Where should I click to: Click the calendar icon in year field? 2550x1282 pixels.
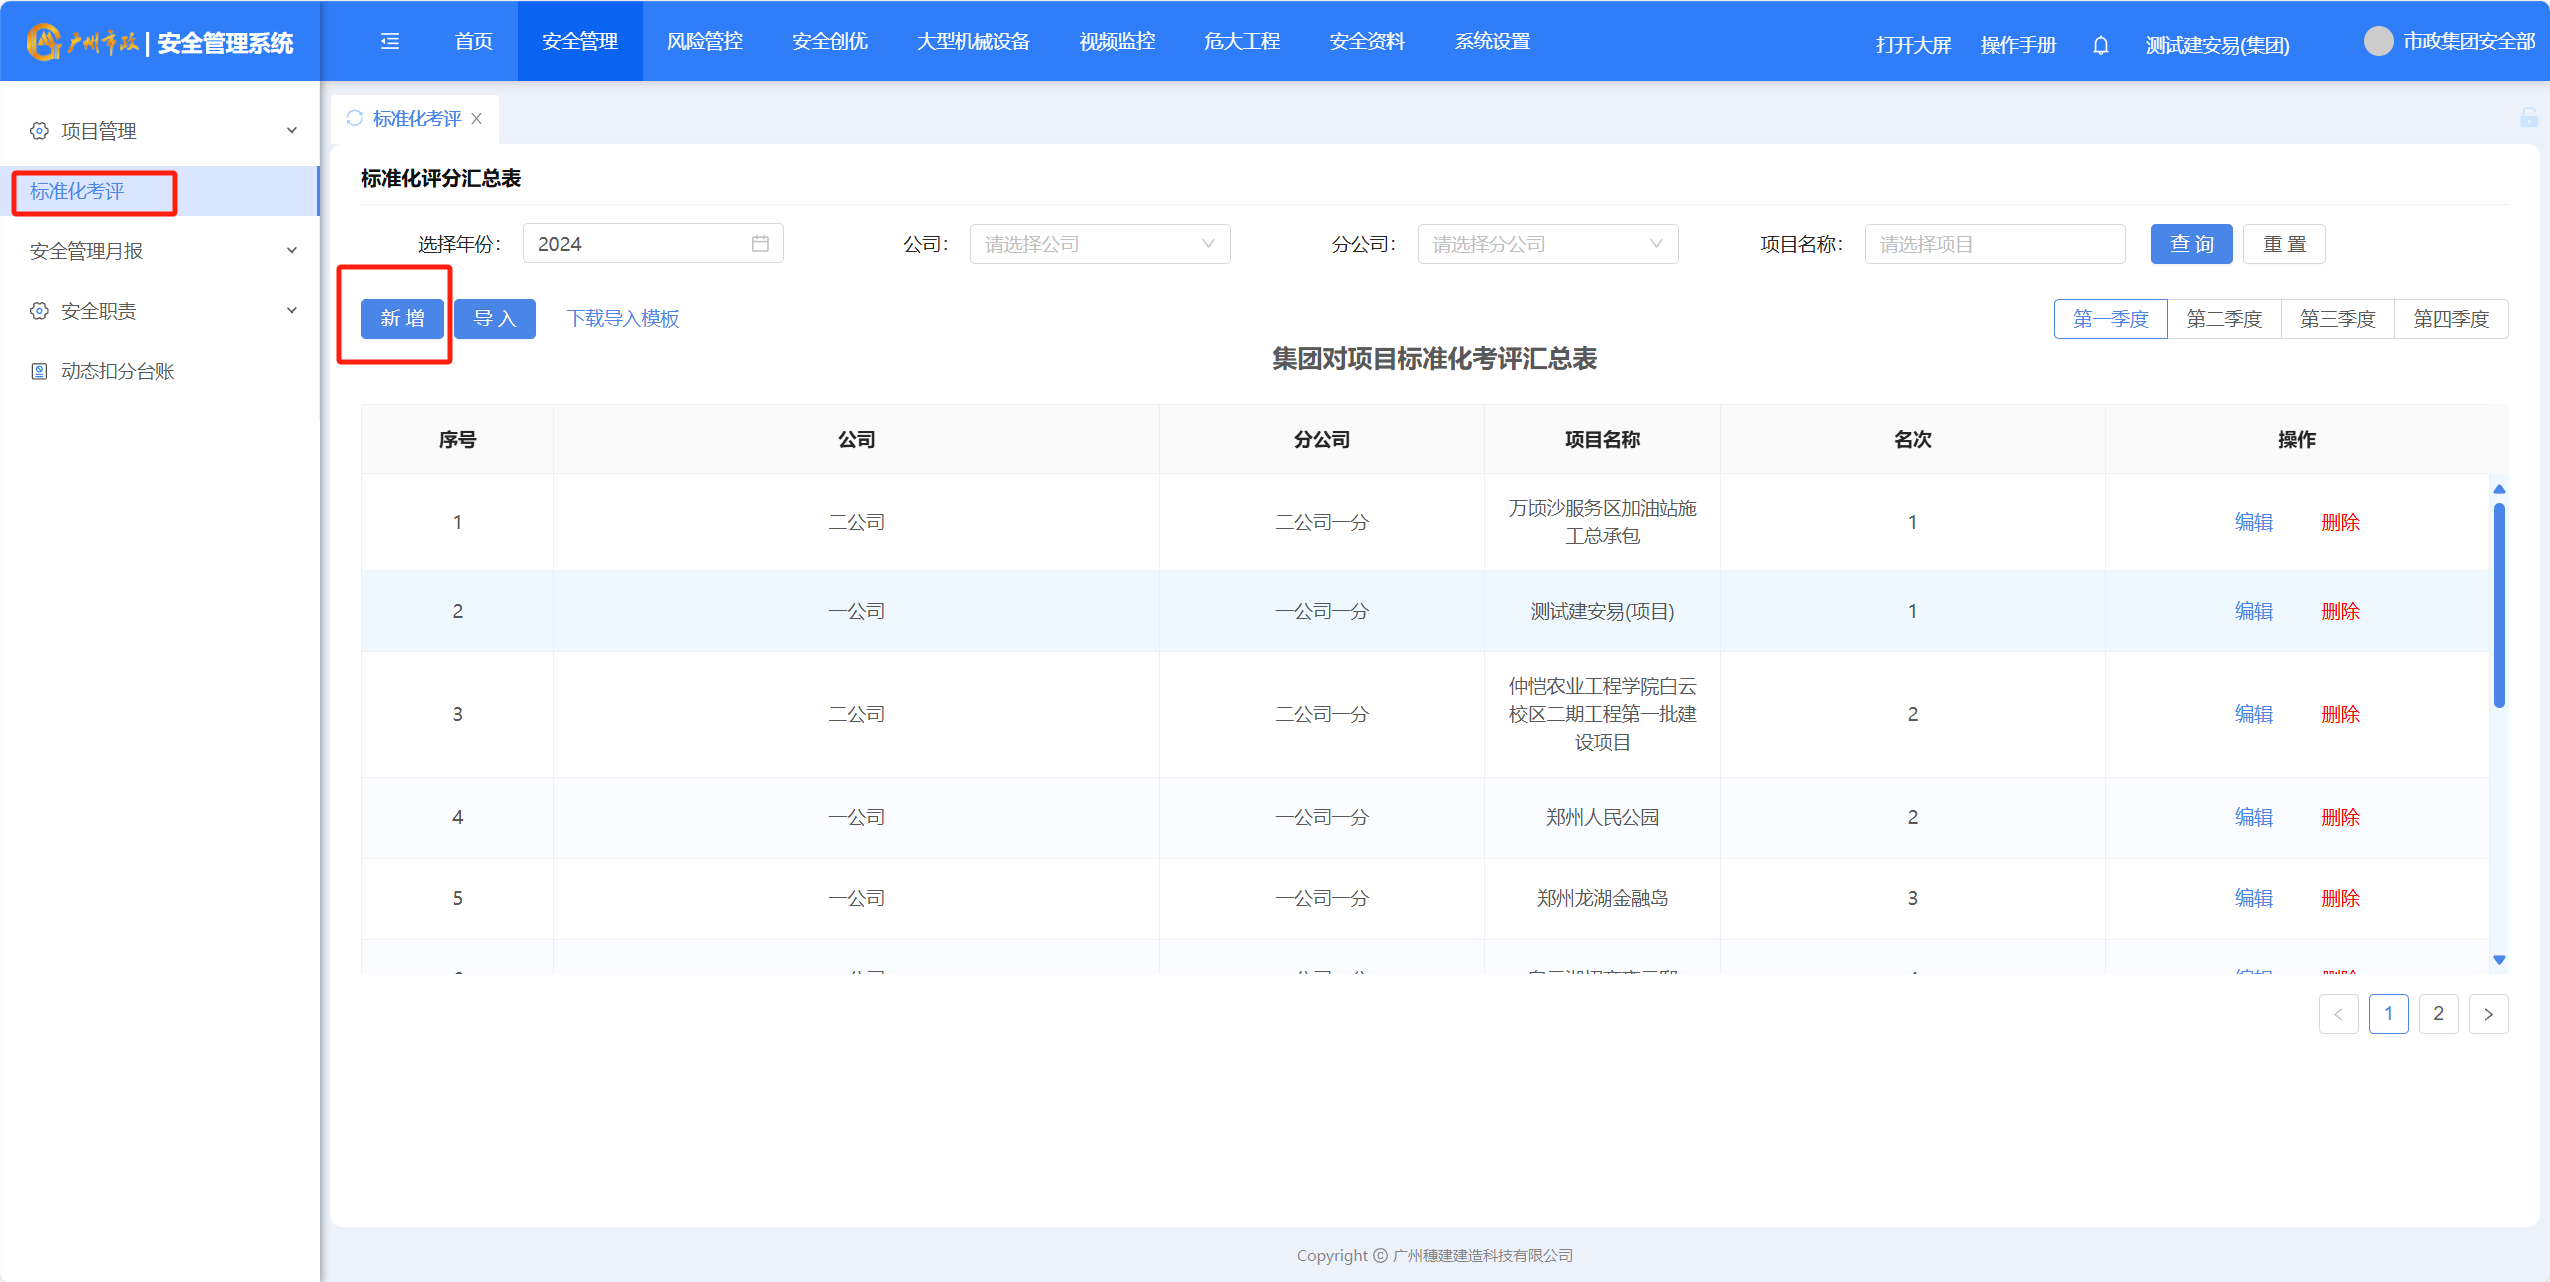(760, 244)
